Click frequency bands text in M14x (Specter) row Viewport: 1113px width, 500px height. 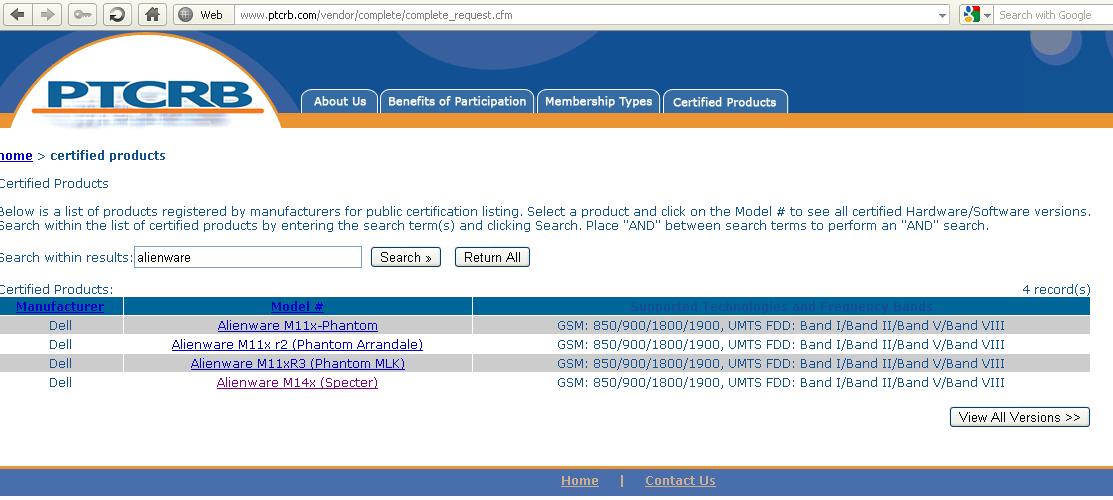point(781,383)
